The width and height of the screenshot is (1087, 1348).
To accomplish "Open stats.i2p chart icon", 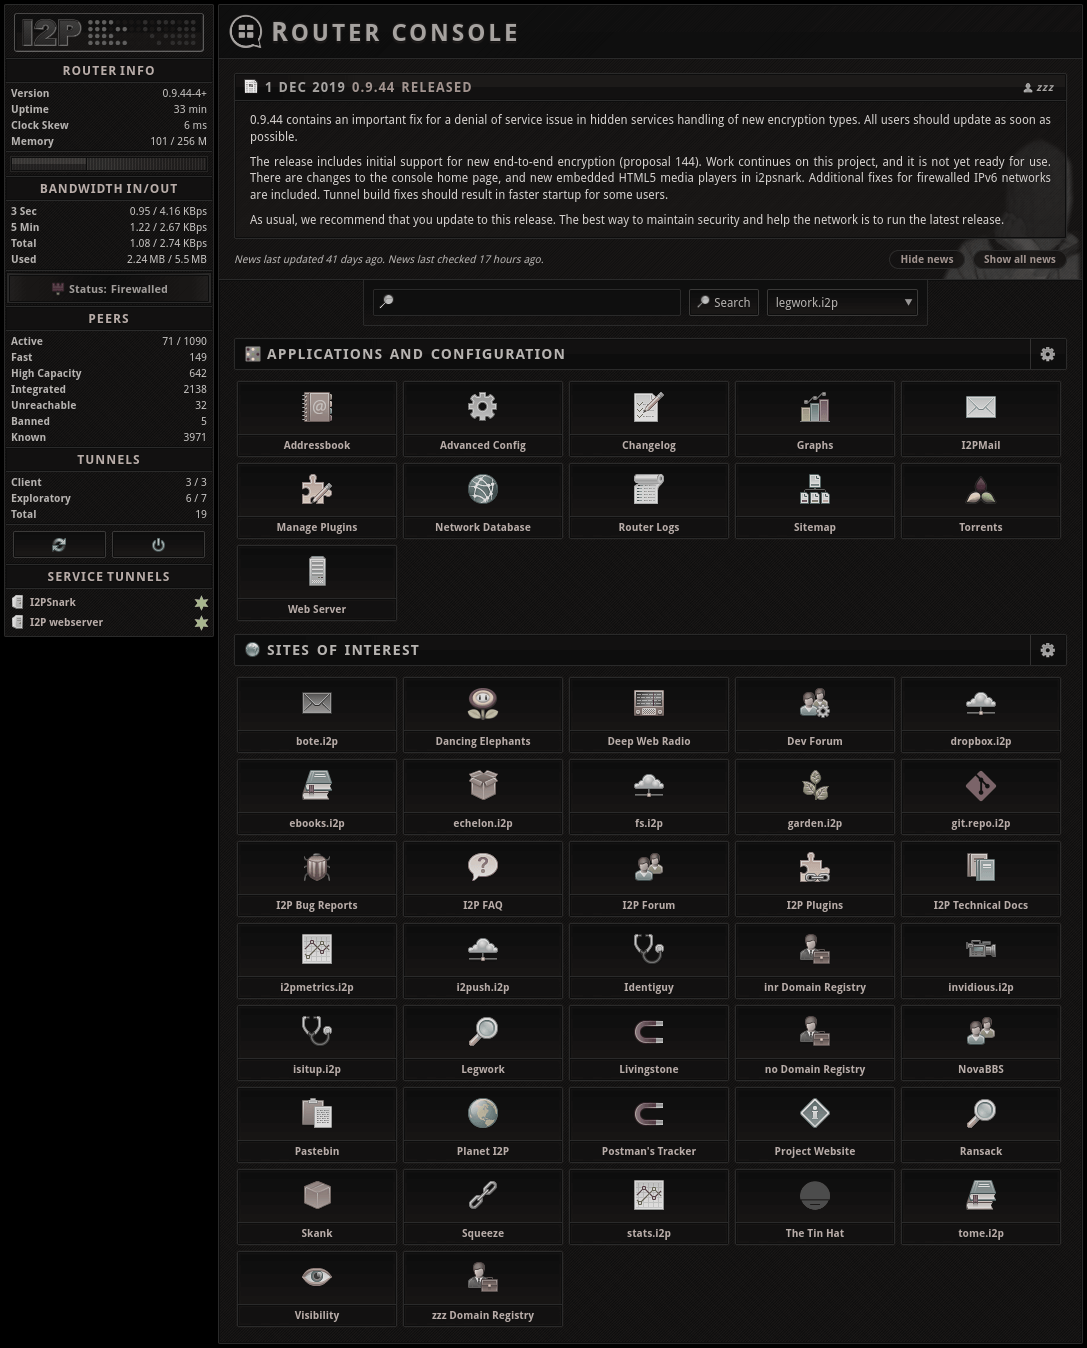I will 649,1195.
